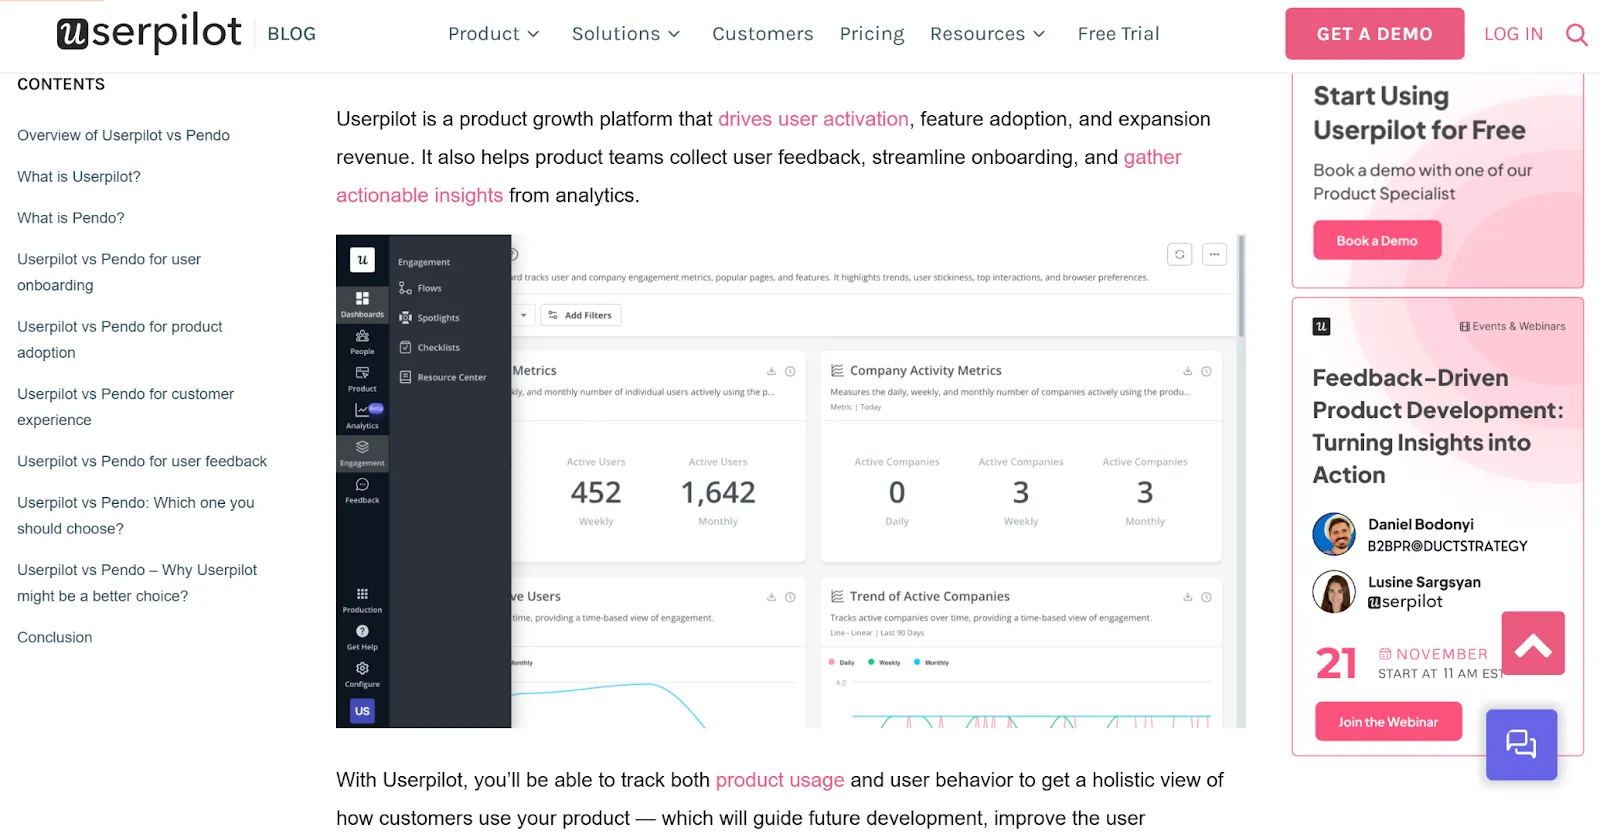Expand the Solutions menu

(626, 34)
